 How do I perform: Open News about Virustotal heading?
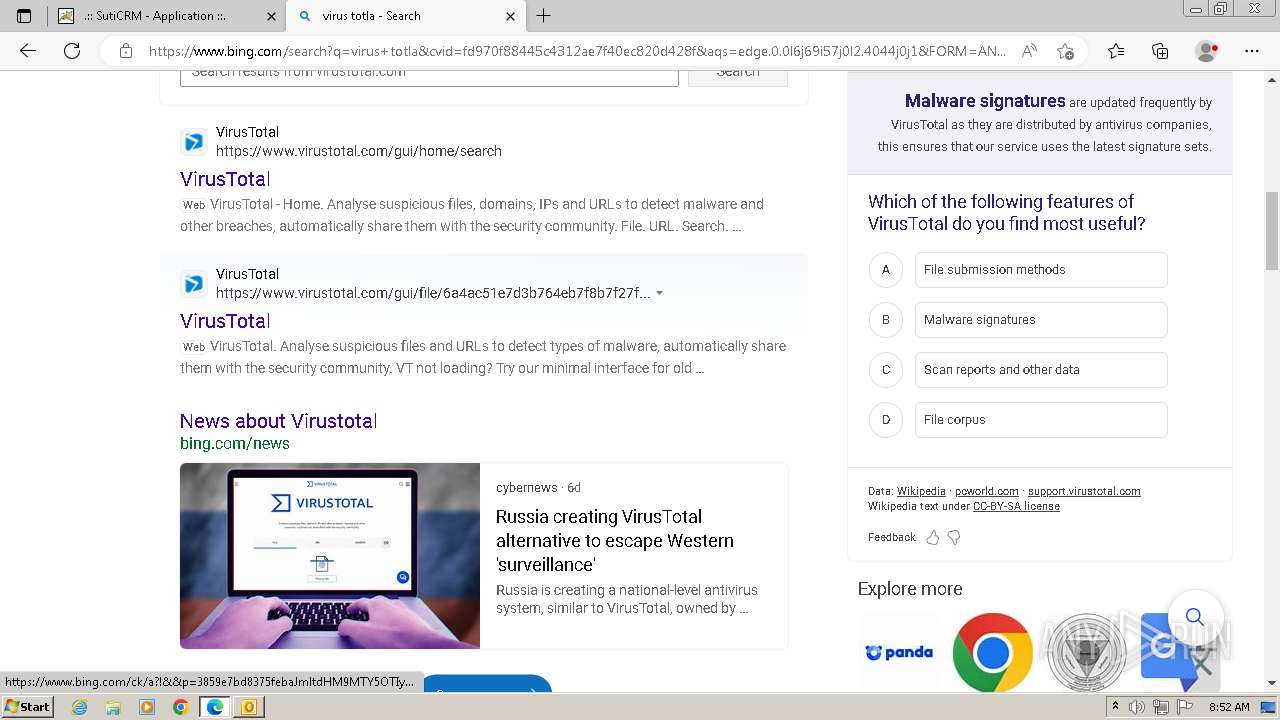pyautogui.click(x=278, y=421)
